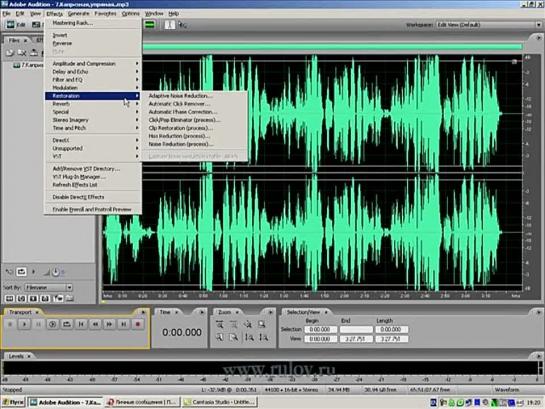Click Zoom Out Vertically icon
The width and height of the screenshot is (545, 409).
tap(263, 337)
